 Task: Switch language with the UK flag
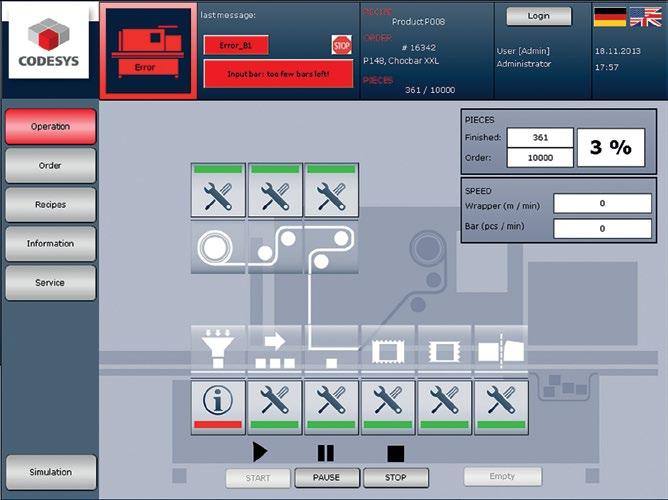pos(645,17)
